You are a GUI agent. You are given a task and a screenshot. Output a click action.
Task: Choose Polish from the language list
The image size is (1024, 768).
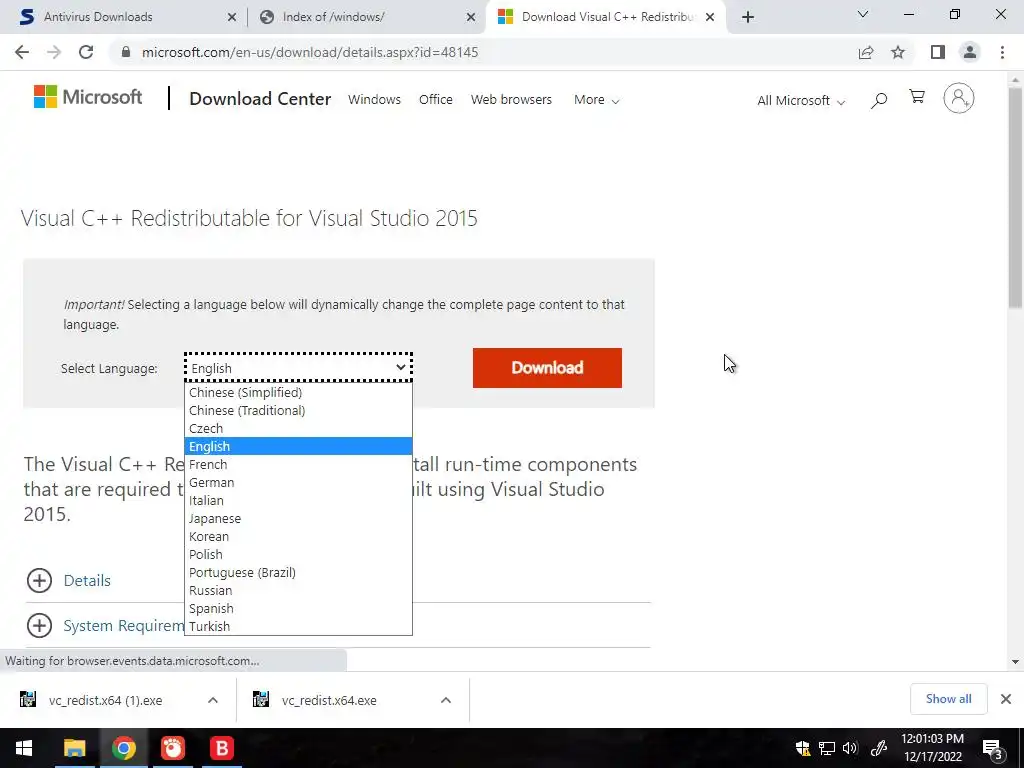[x=298, y=554]
